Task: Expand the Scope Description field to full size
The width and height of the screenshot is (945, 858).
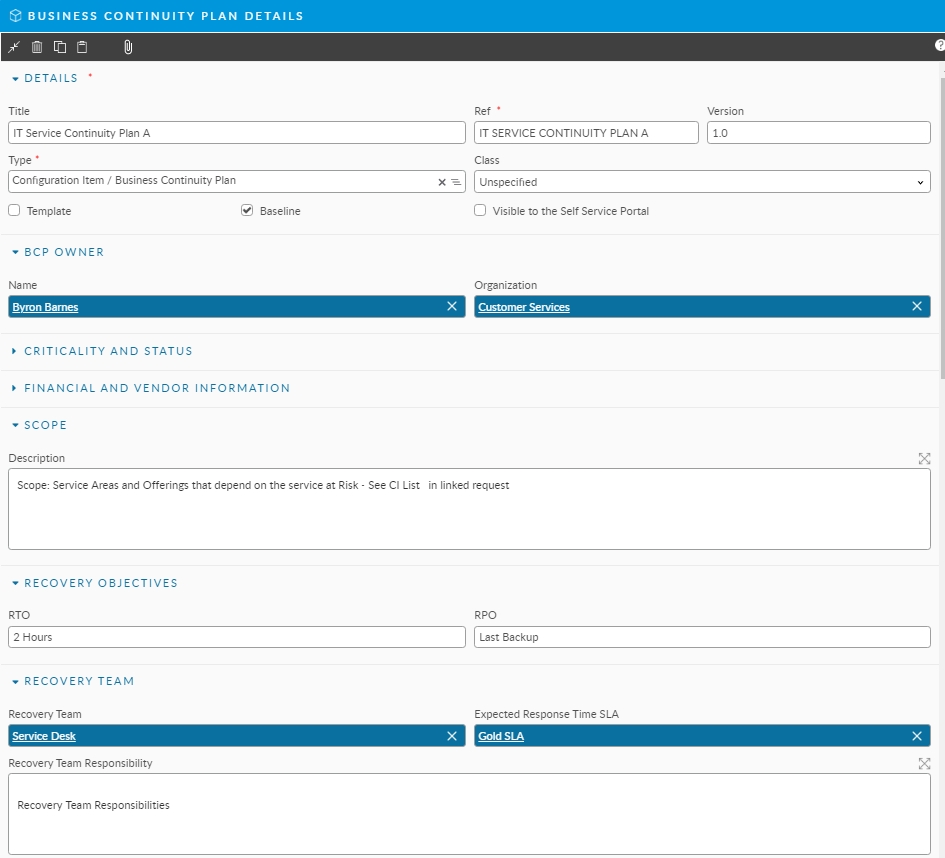Action: click(x=924, y=458)
